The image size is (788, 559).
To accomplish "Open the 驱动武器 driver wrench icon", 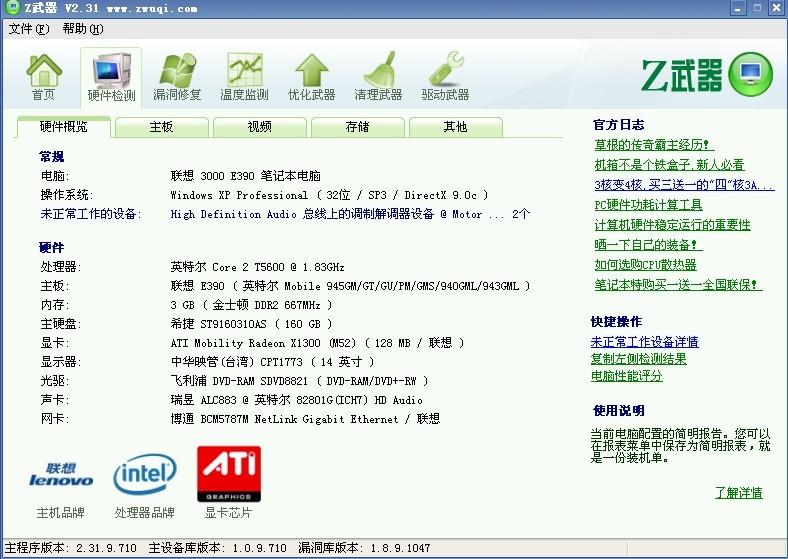I will (x=445, y=77).
